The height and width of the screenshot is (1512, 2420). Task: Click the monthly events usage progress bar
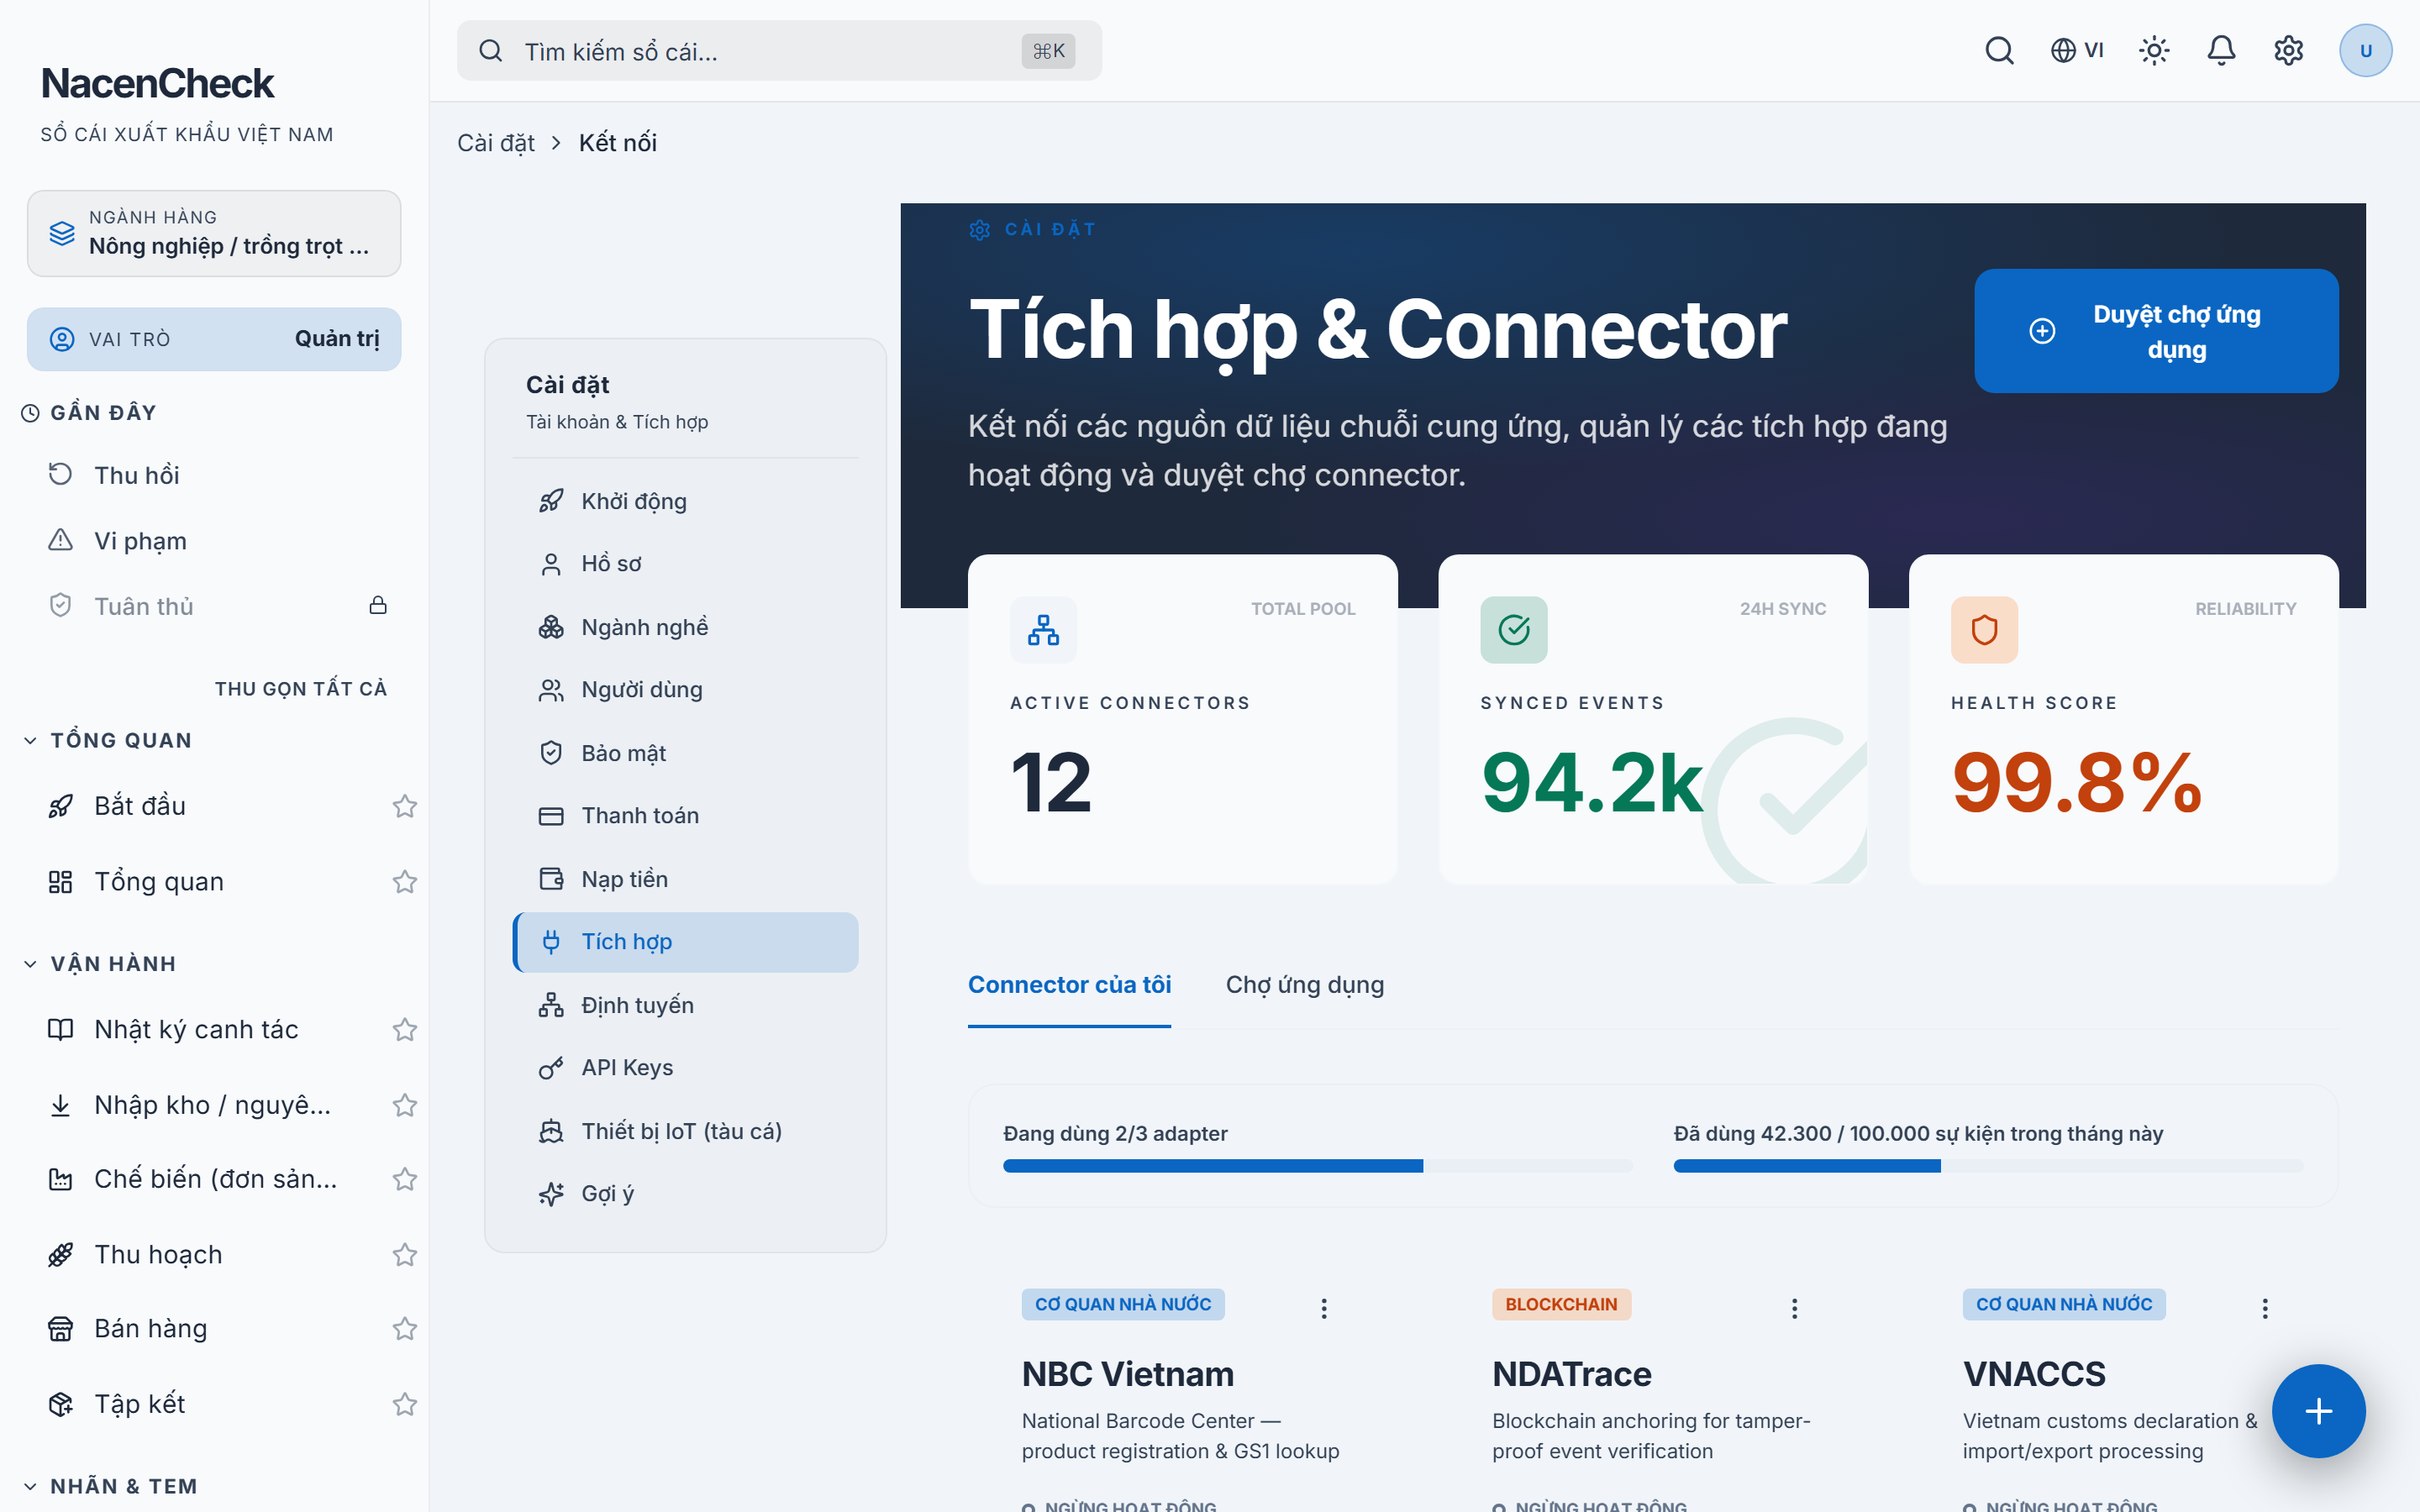tap(1988, 1166)
